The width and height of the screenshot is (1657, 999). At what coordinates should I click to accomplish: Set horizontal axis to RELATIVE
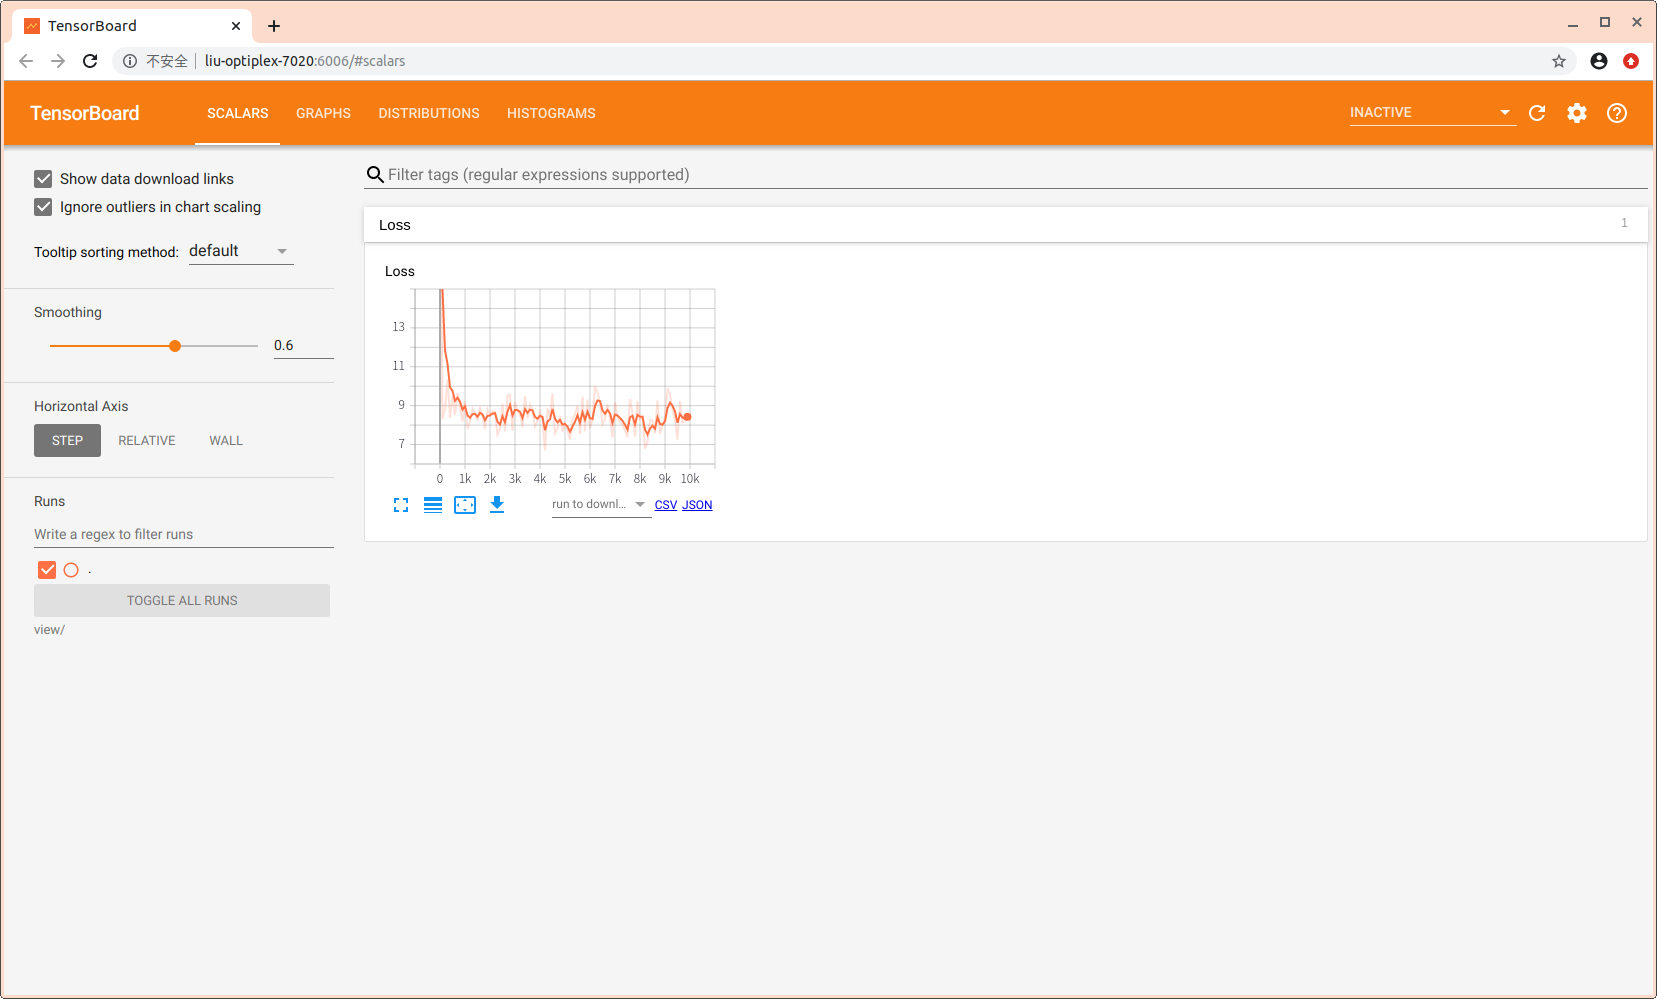(x=147, y=441)
